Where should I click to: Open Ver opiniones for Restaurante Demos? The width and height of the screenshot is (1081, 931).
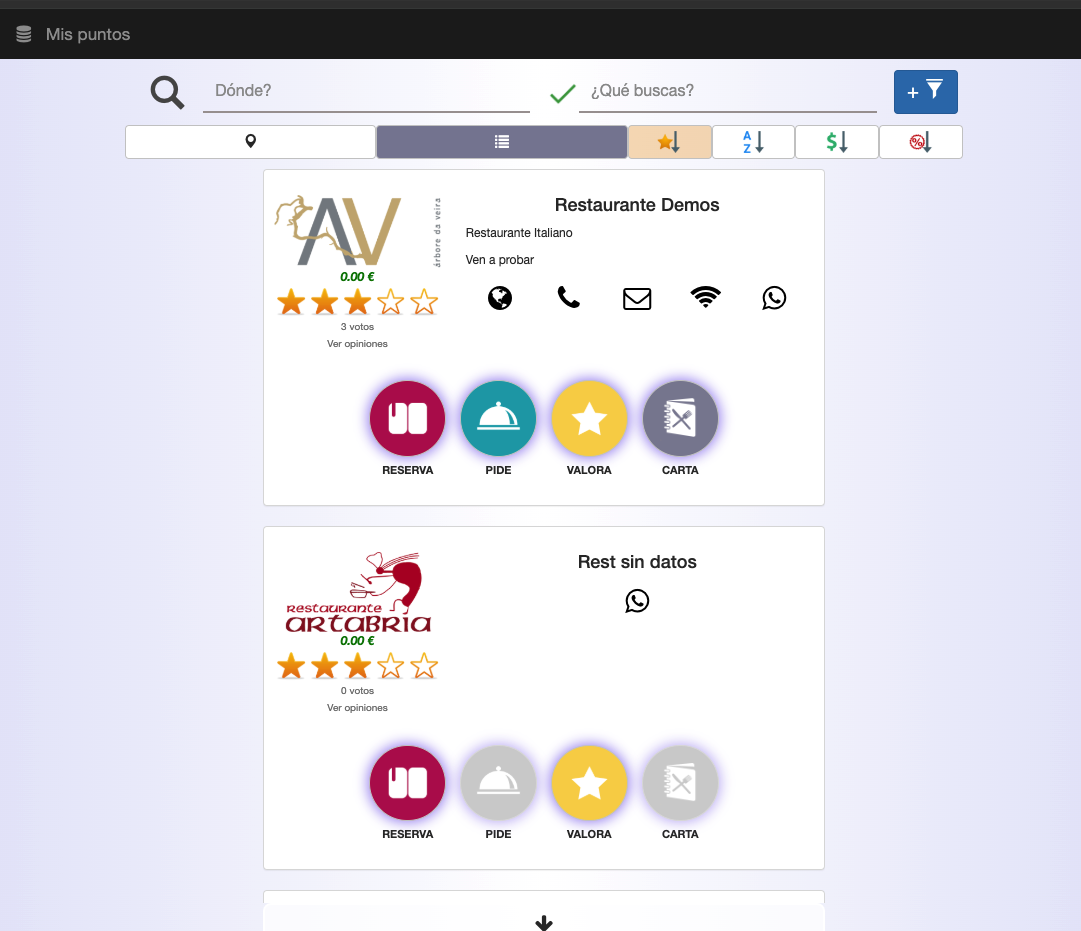click(357, 344)
